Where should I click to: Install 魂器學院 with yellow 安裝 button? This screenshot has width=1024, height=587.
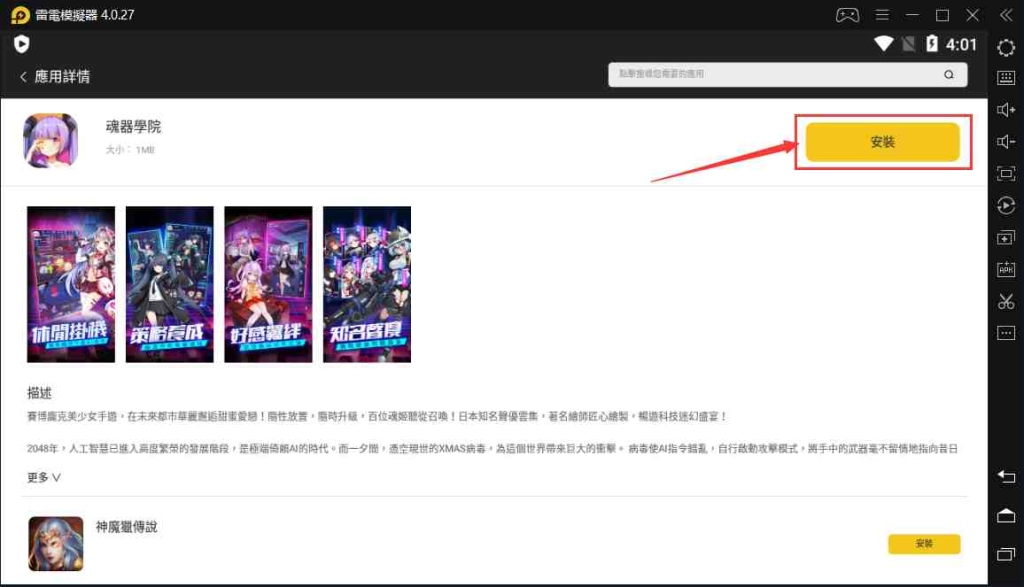click(882, 142)
